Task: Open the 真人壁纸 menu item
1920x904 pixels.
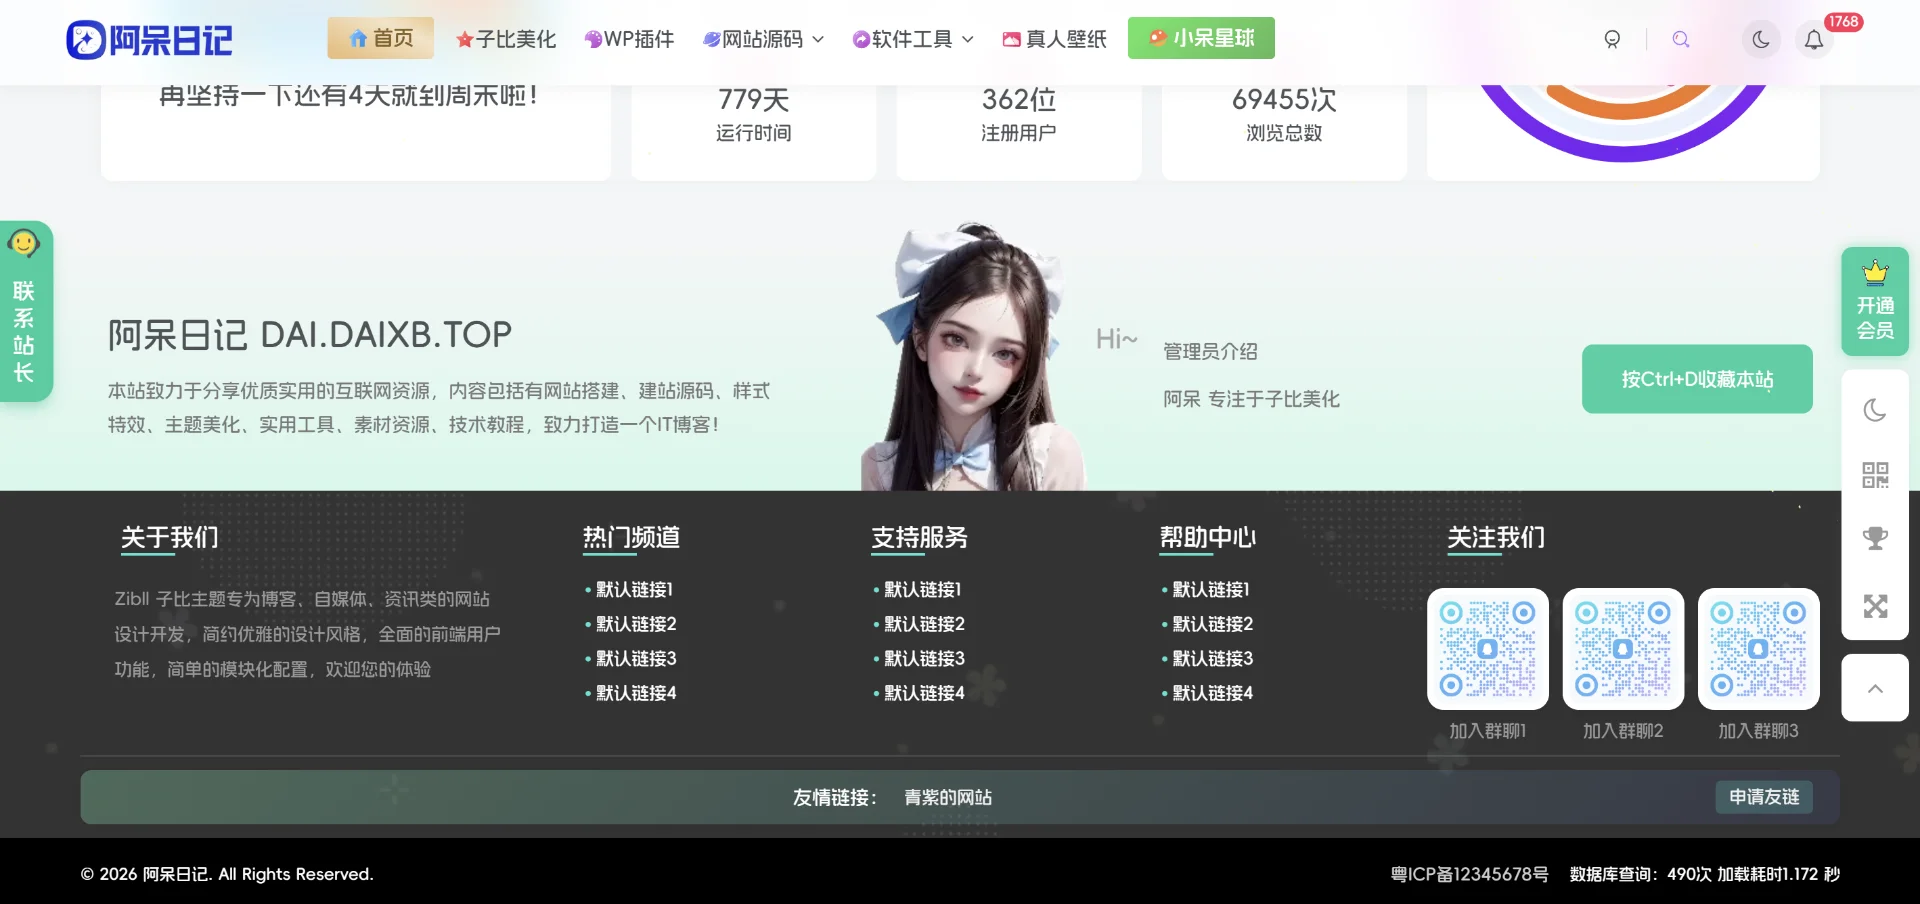Action: [1053, 39]
